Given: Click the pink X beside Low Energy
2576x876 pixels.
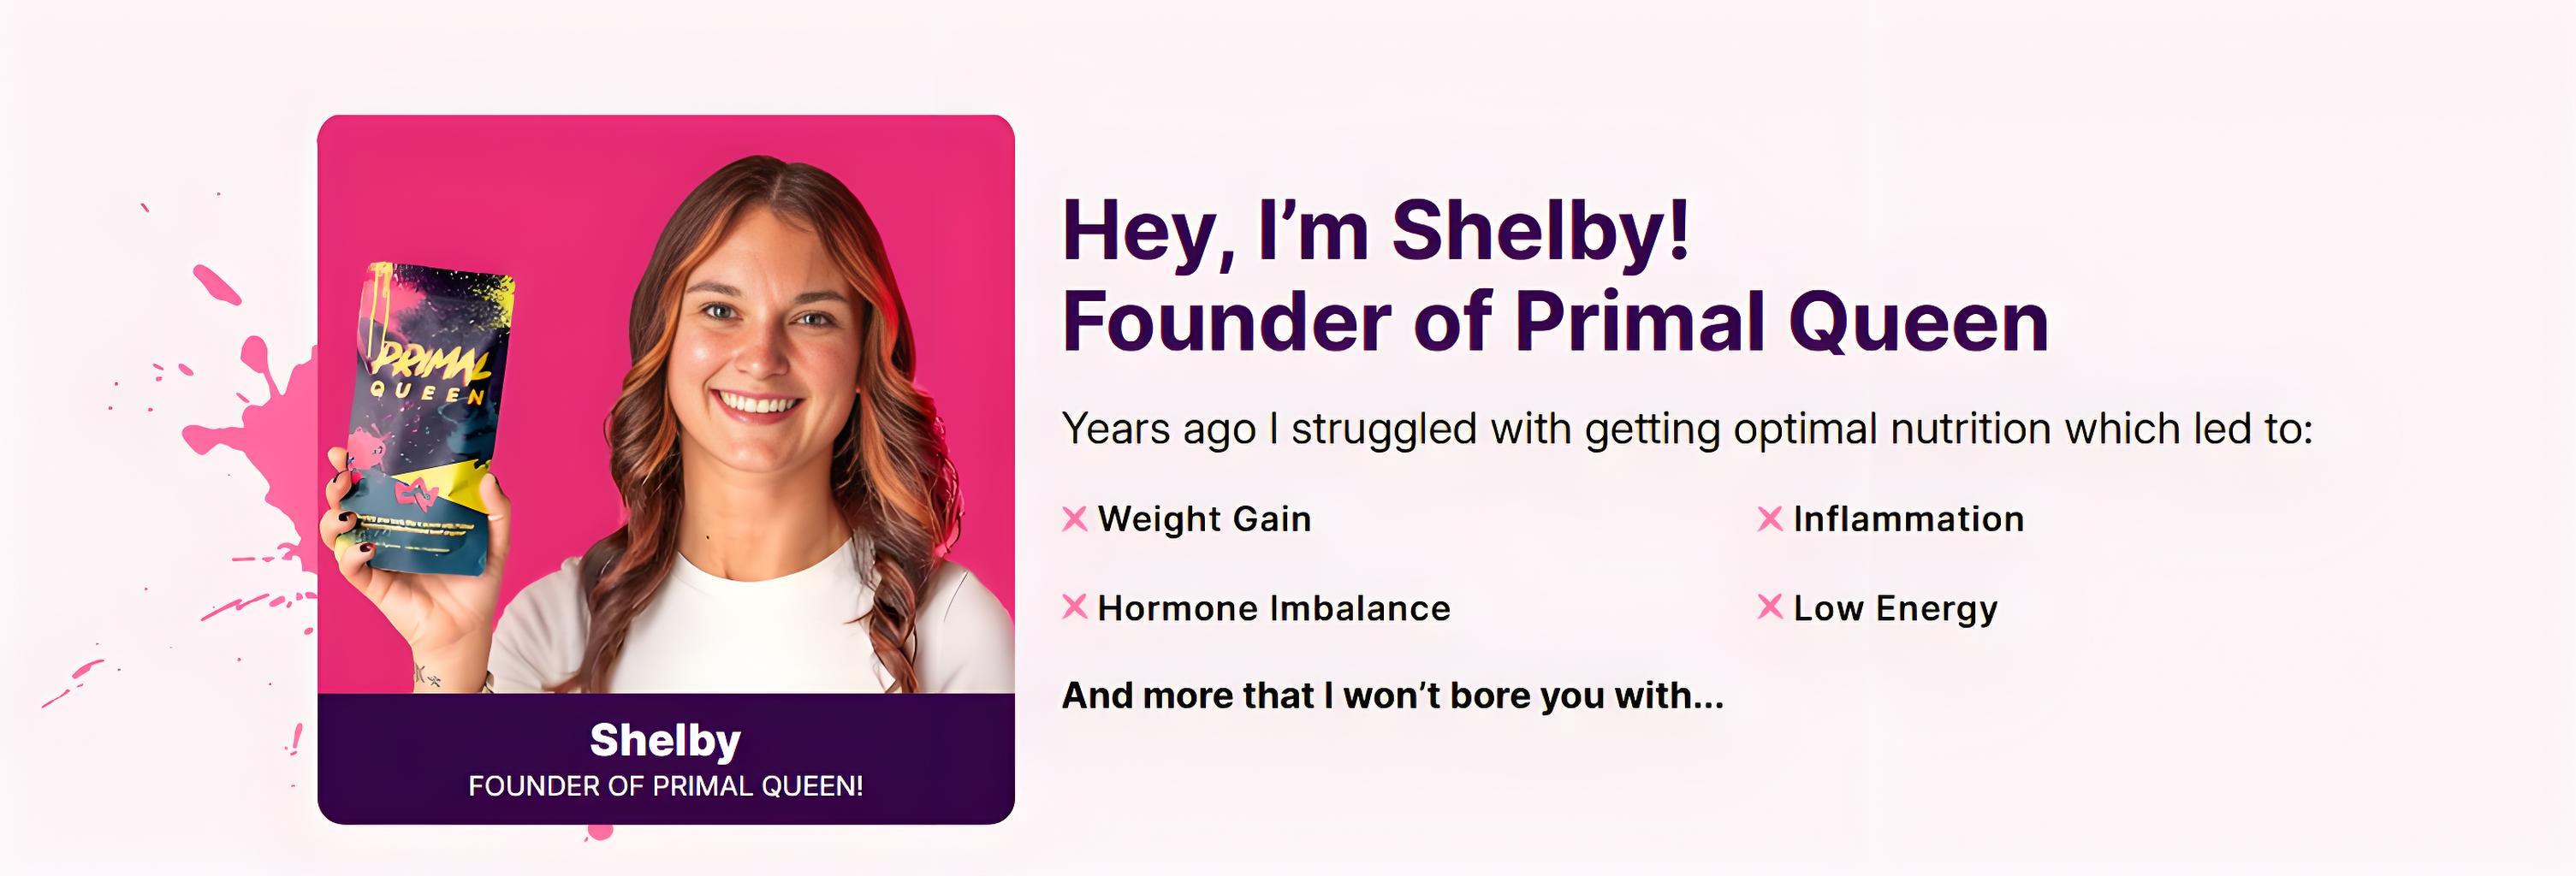Looking at the screenshot, I should point(1769,607).
